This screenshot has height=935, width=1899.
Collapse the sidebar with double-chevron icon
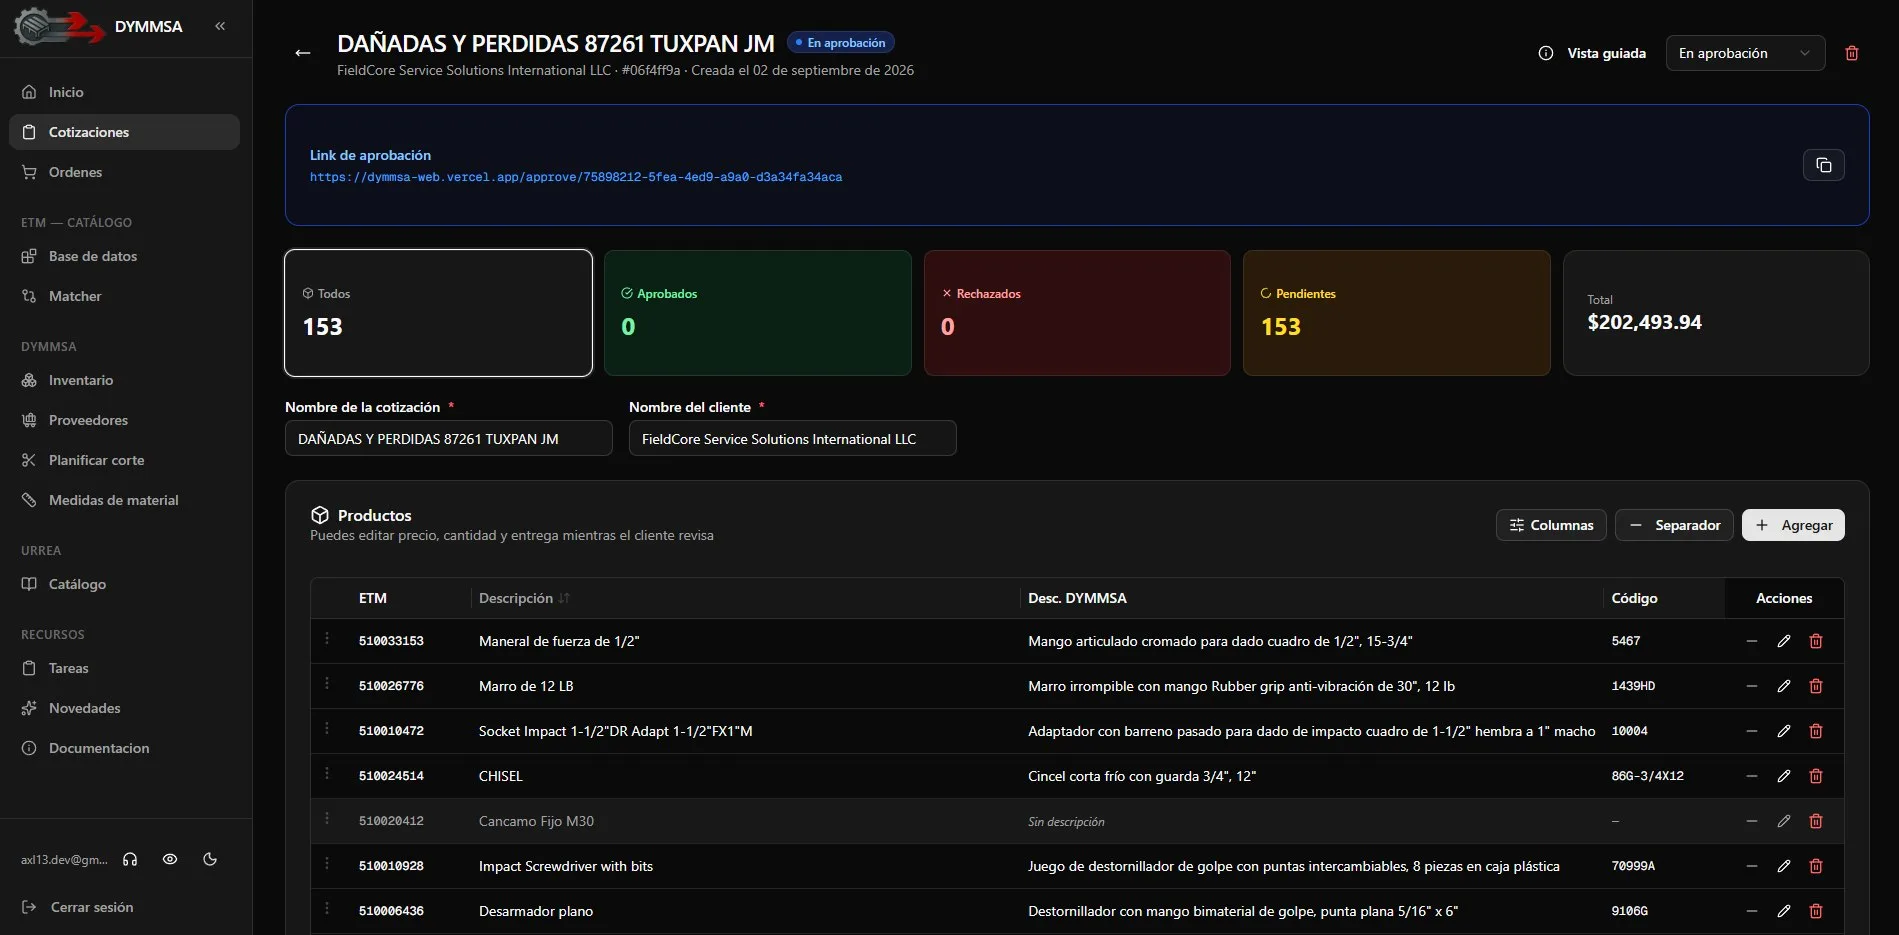(x=220, y=26)
